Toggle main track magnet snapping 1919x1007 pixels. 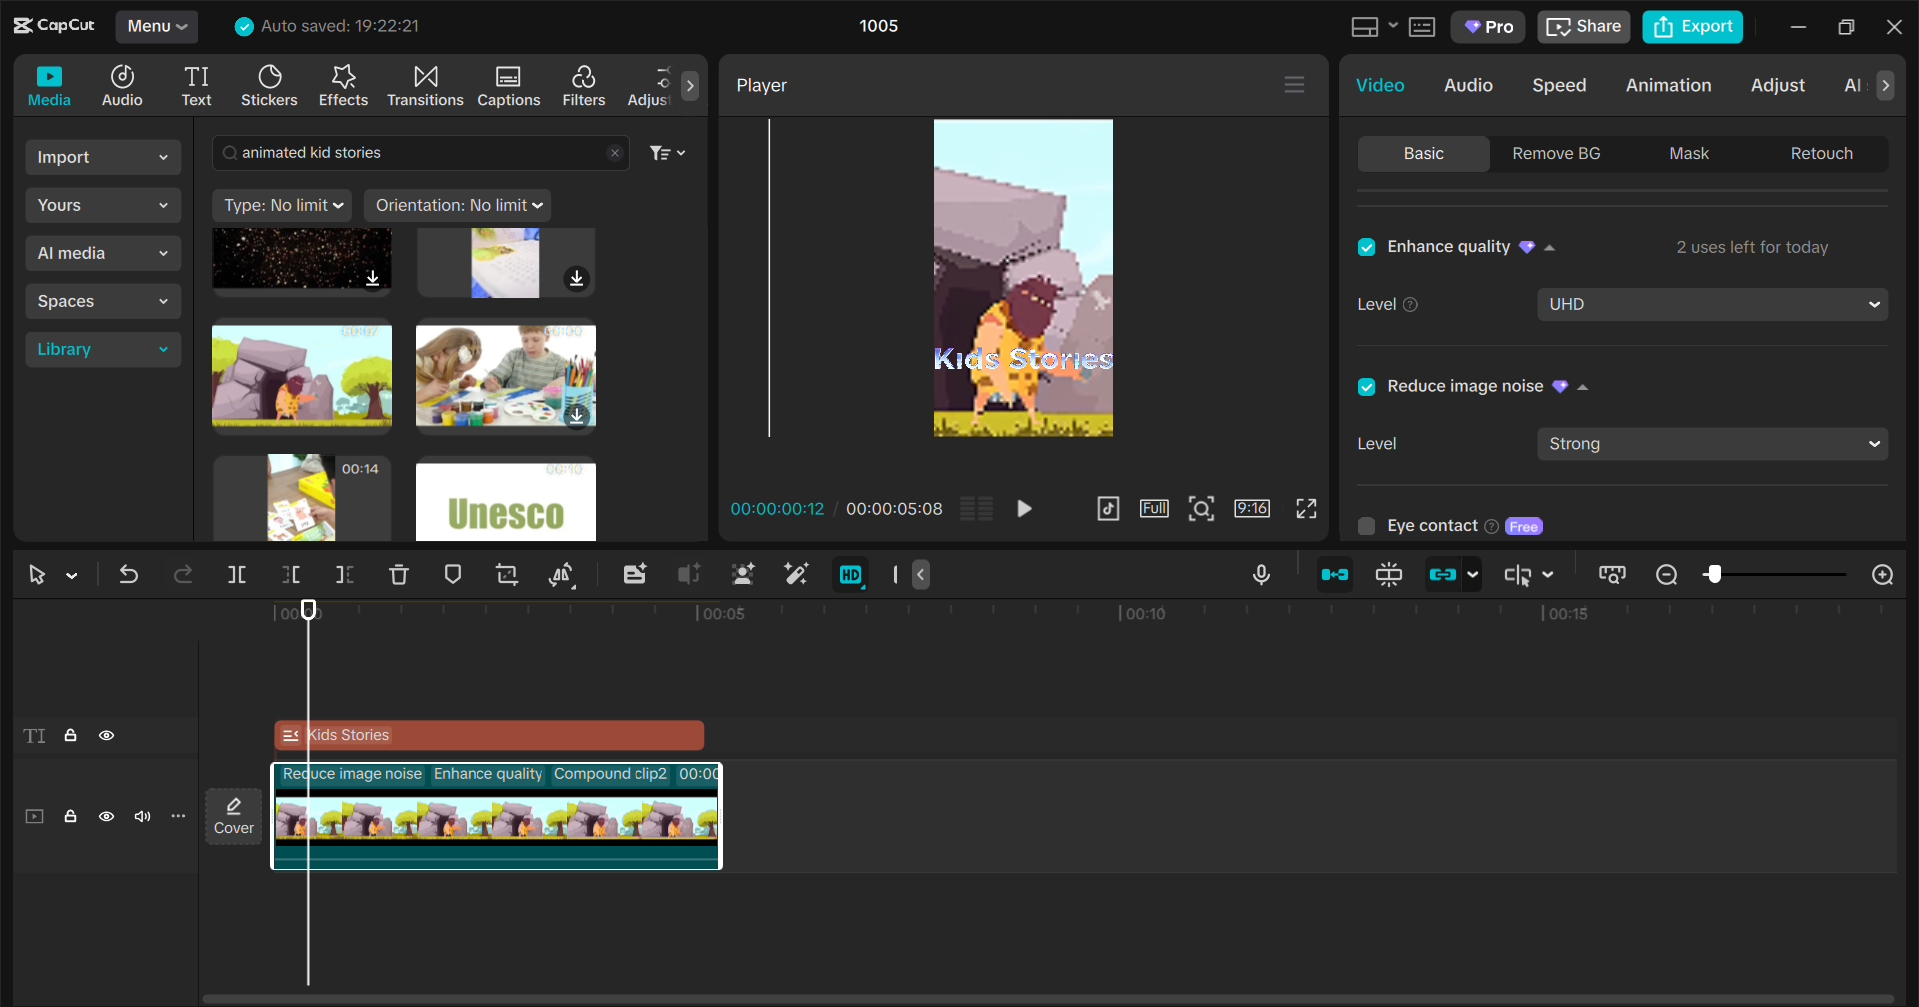[1335, 574]
